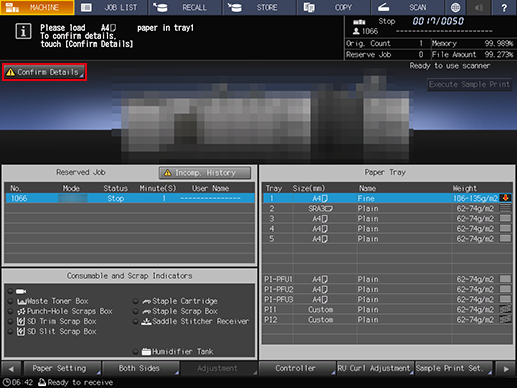Open Incomp. History
Viewport: 517px width, 388px height.
coord(205,173)
